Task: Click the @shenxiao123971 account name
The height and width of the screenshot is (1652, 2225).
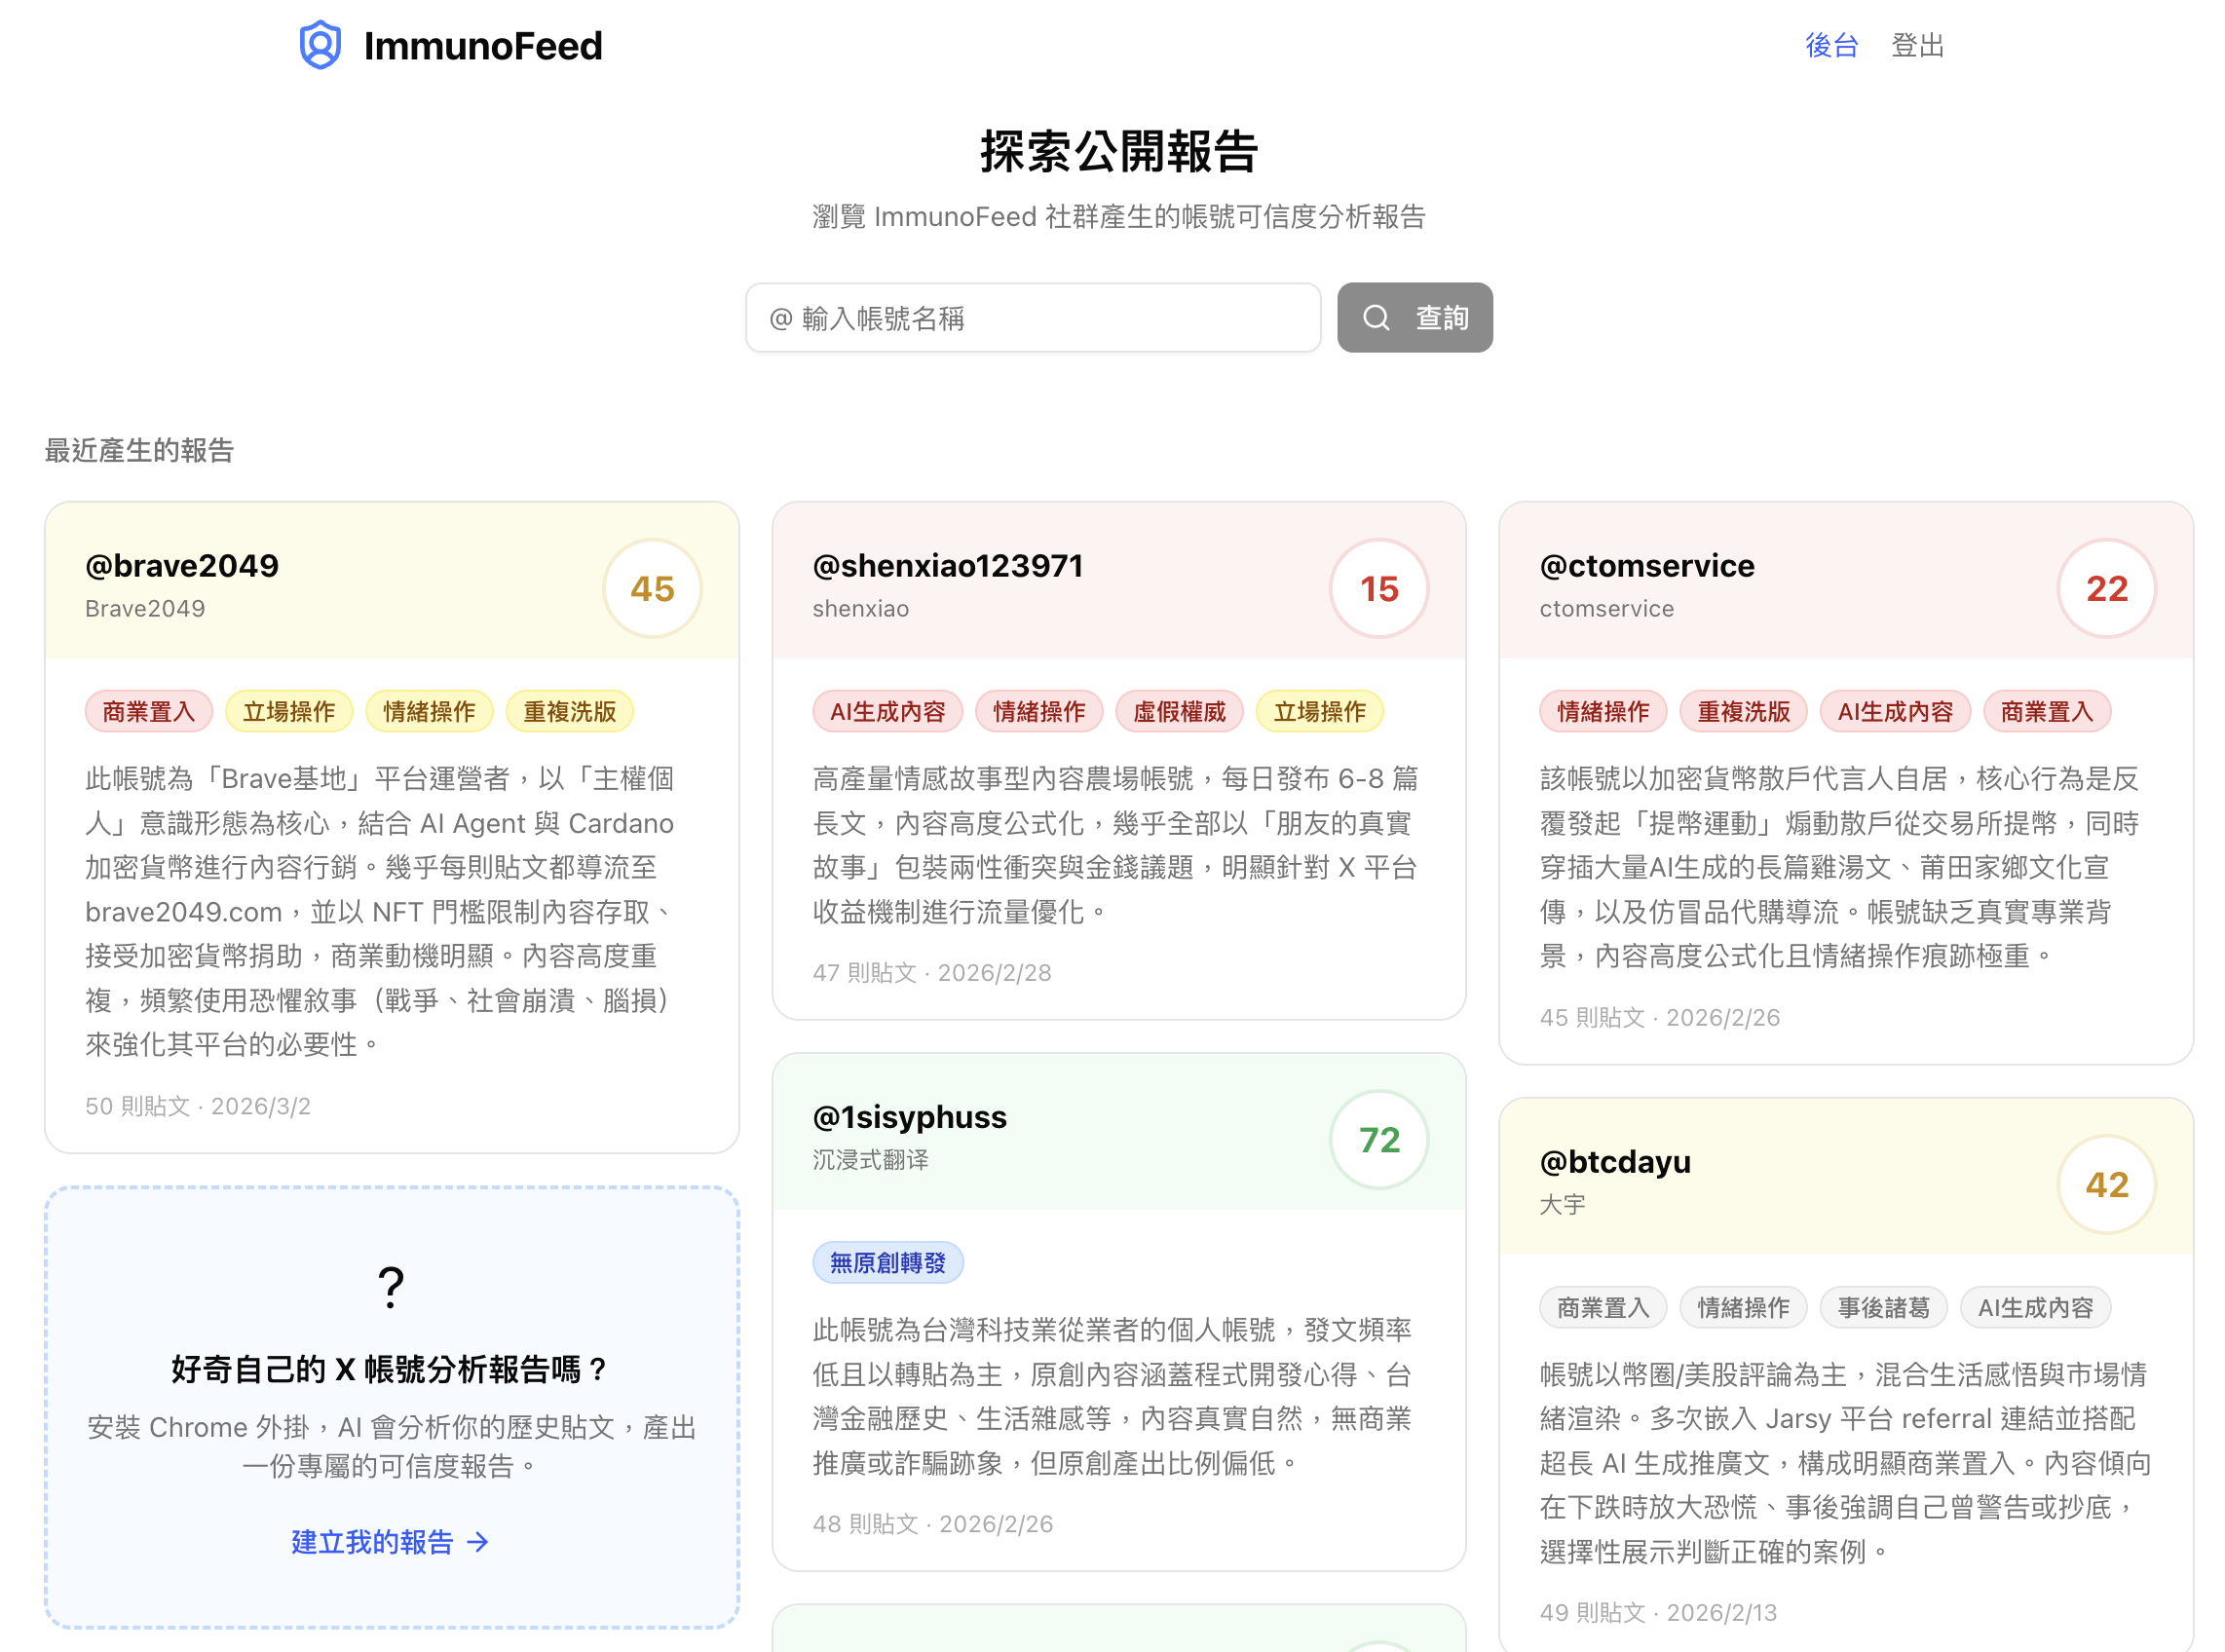Action: click(948, 565)
